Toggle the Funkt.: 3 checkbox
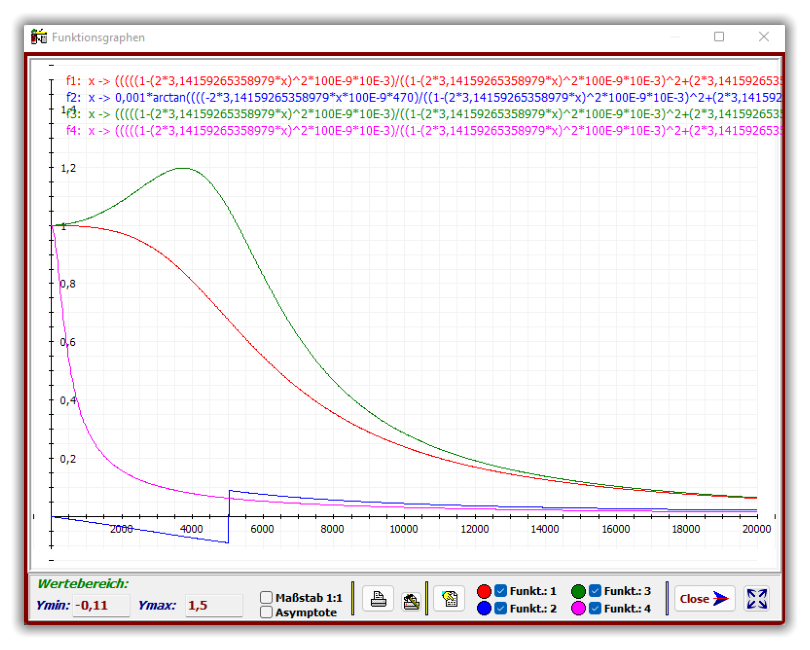The height and width of the screenshot is (650, 810). 595,590
